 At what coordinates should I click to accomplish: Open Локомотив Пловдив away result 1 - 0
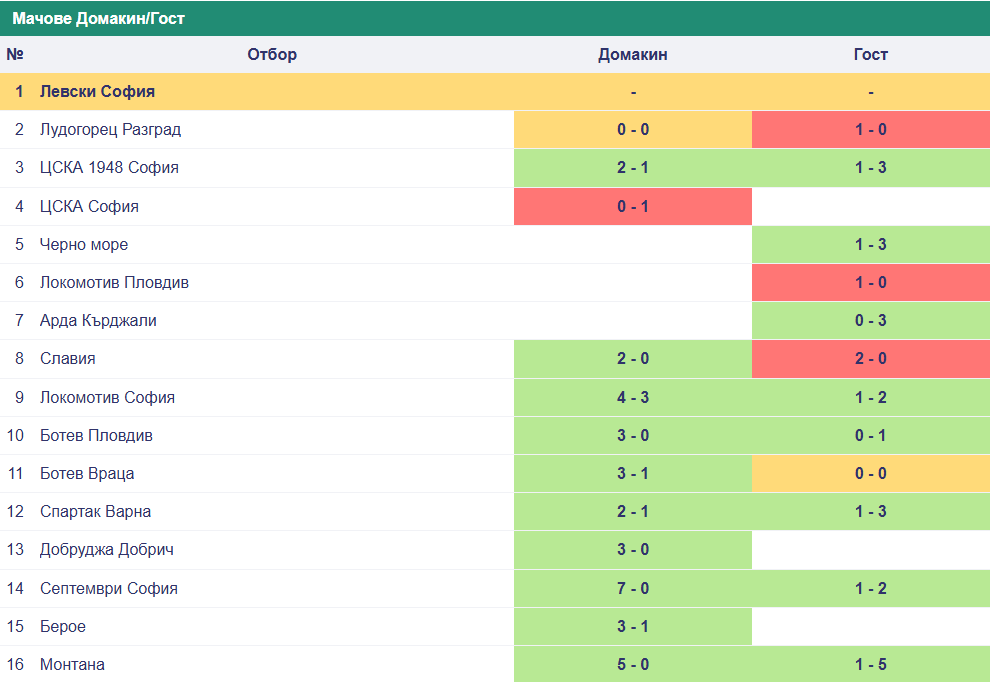871,282
